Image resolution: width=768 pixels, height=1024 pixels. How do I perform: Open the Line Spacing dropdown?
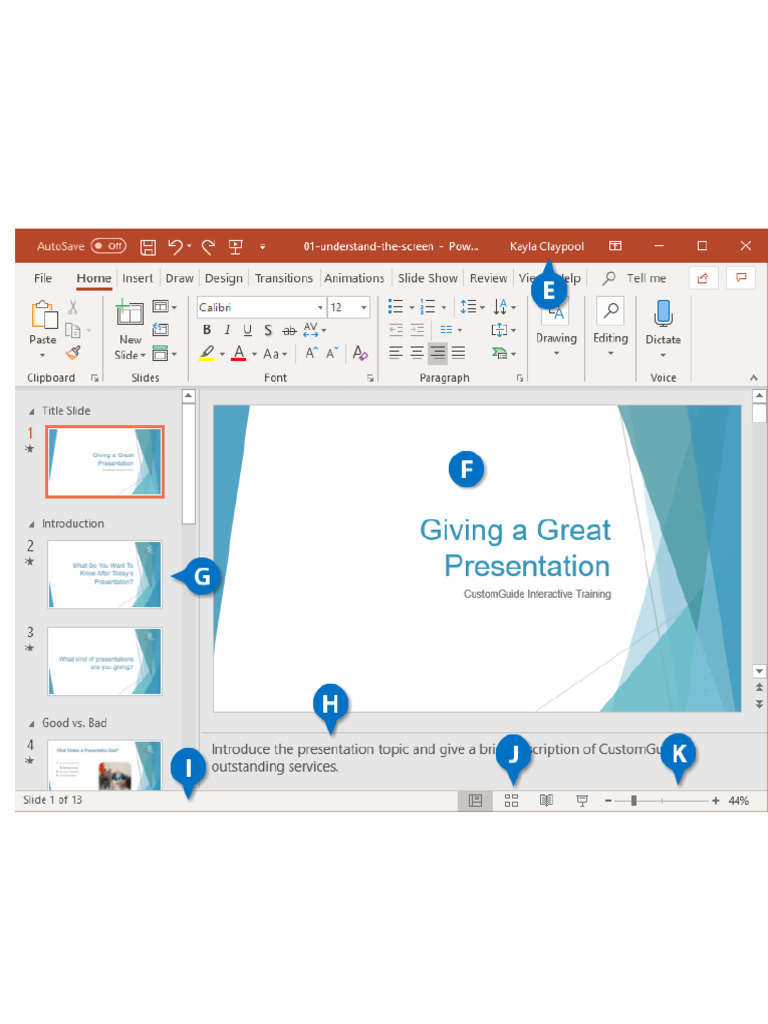coord(472,307)
